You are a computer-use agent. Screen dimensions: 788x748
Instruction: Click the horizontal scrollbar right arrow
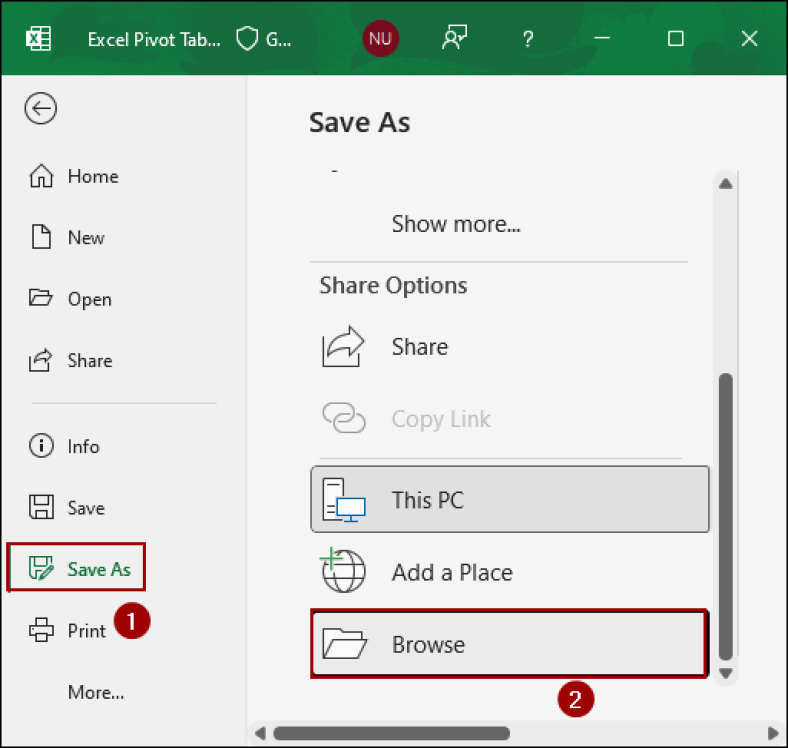point(773,733)
